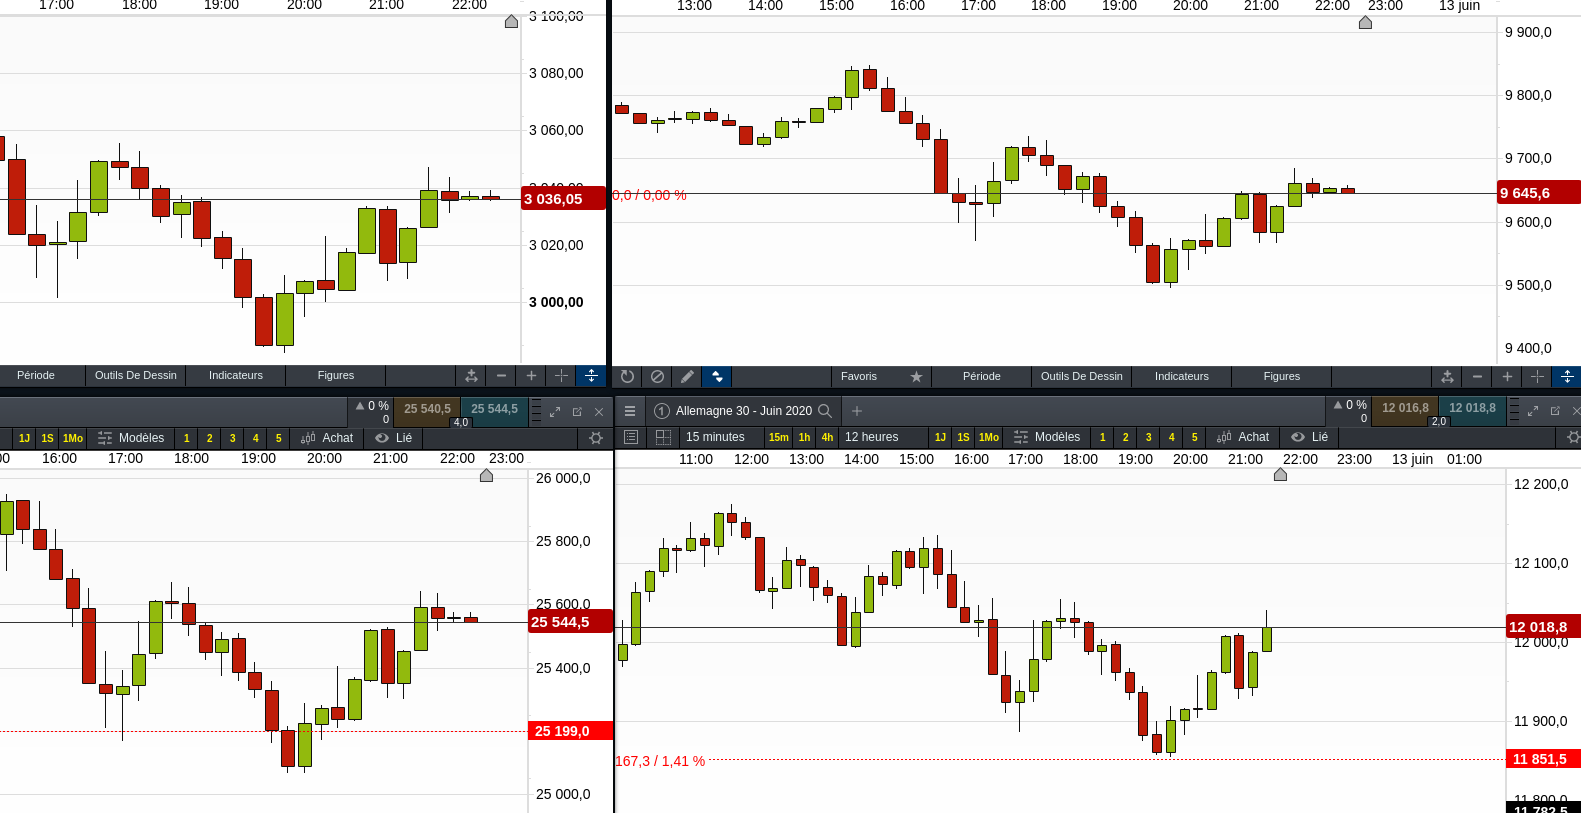The width and height of the screenshot is (1581, 813).
Task: Toggle the blue up-down arrows icon
Action: (x=717, y=377)
